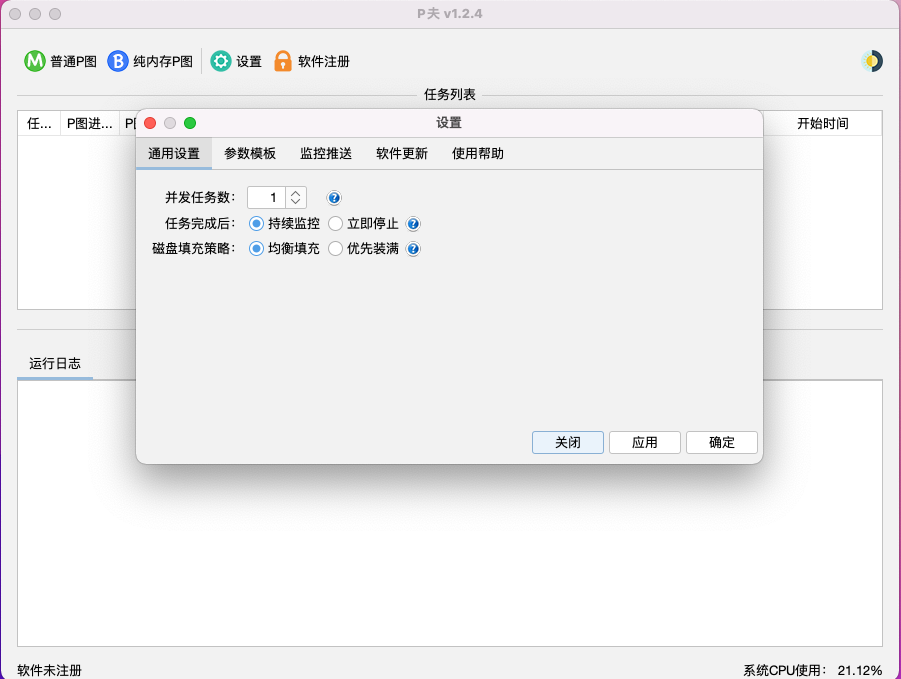
Task: Click the 软件注册 lock icon
Action: [x=283, y=61]
